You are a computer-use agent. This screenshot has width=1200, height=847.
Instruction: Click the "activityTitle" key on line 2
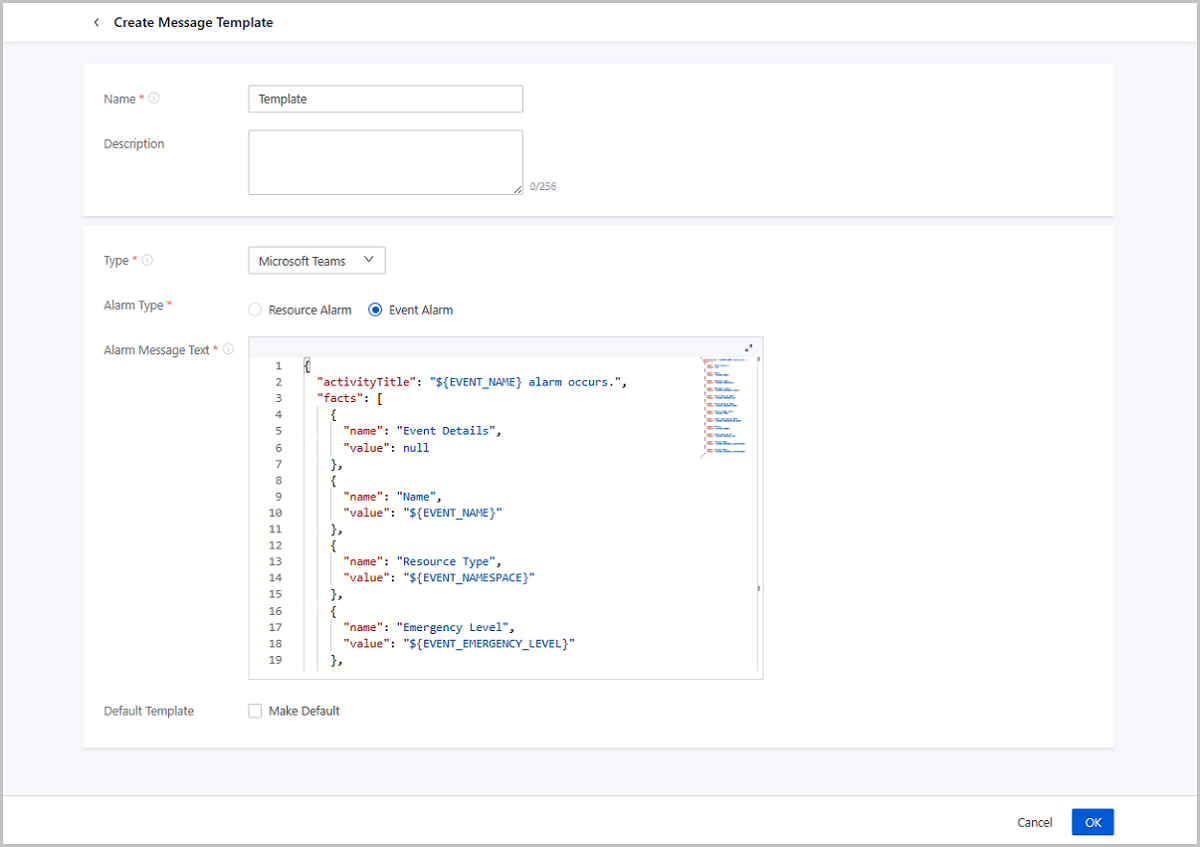[366, 382]
